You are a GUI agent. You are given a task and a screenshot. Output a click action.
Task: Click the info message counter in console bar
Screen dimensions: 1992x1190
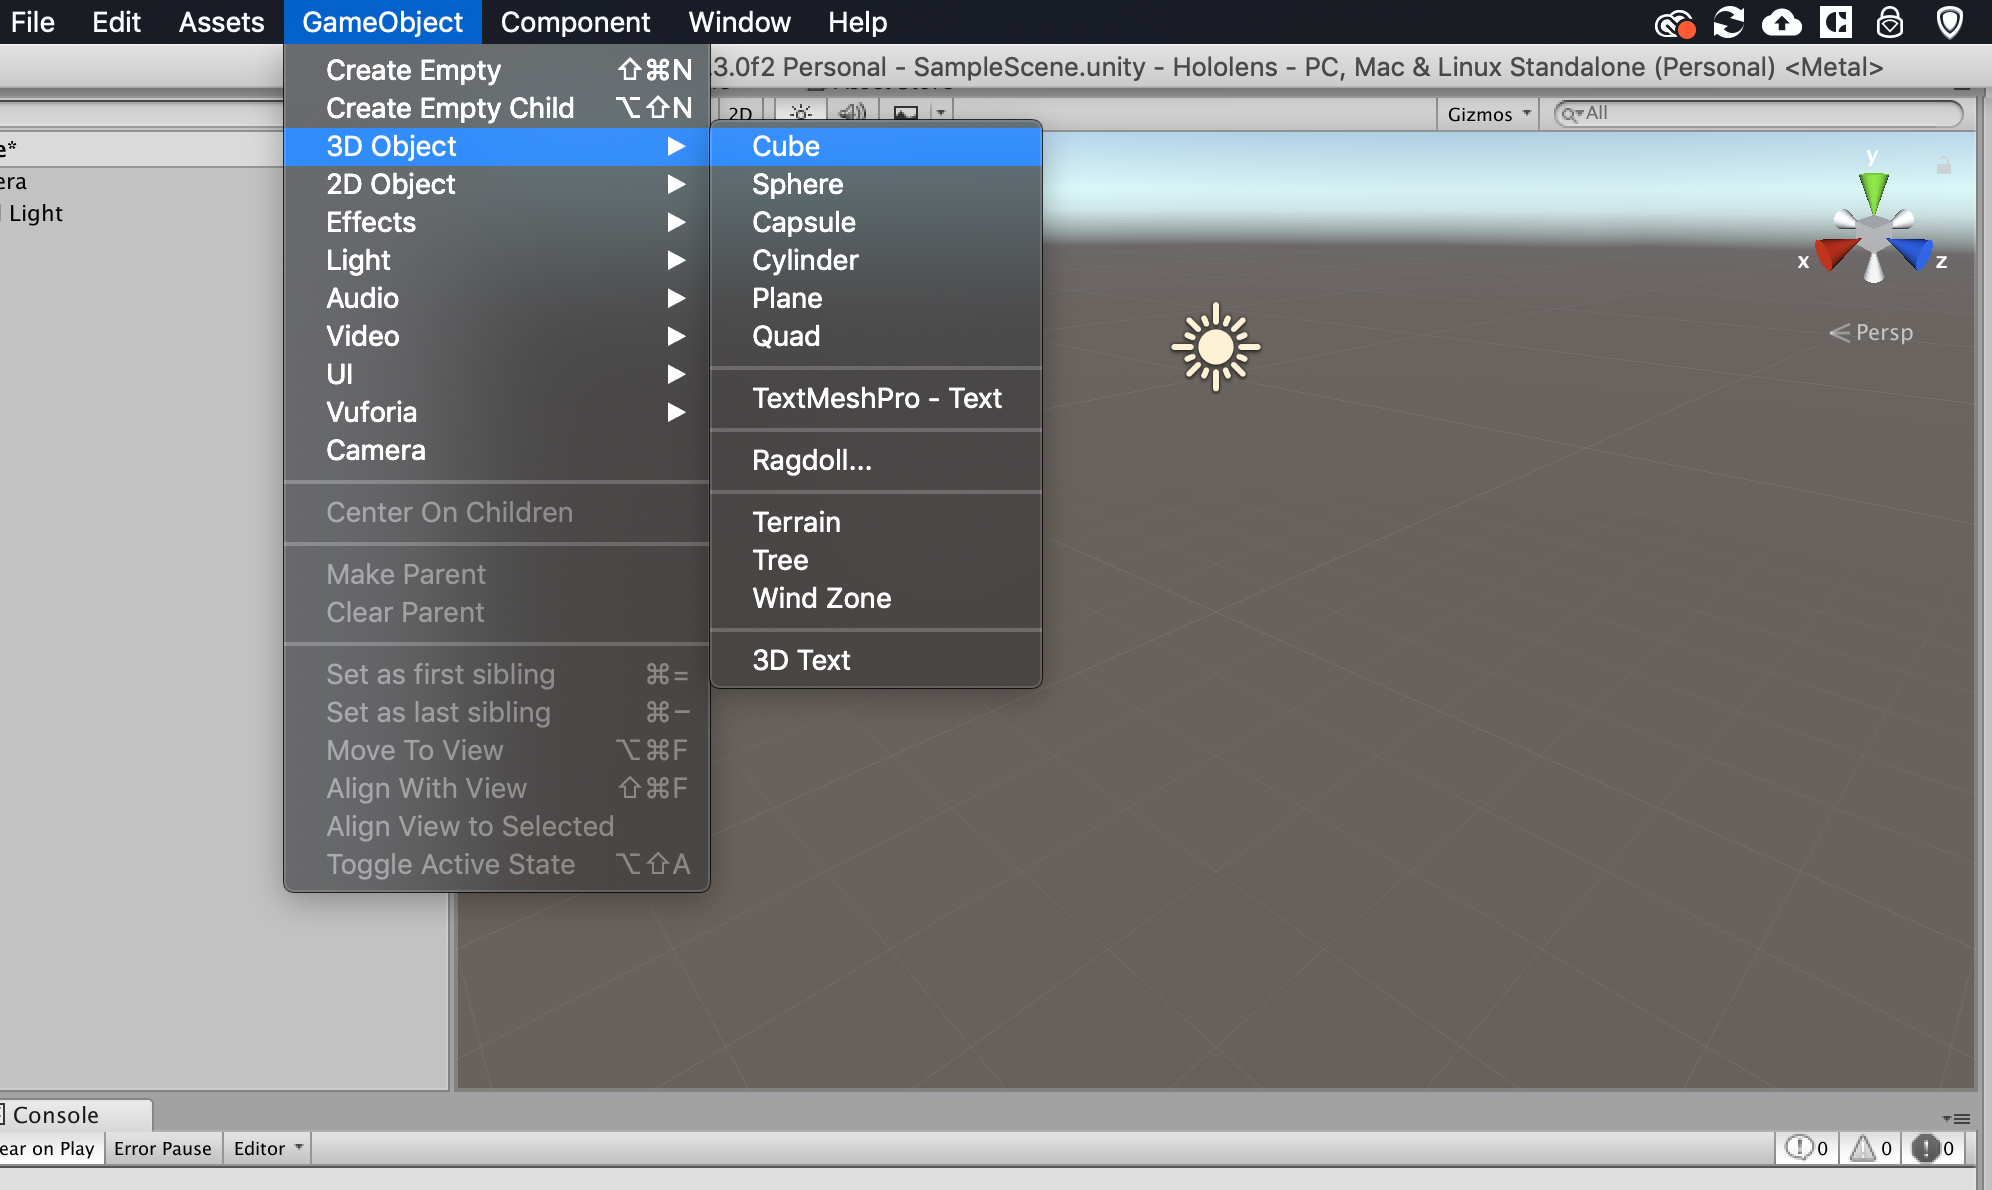[1806, 1148]
